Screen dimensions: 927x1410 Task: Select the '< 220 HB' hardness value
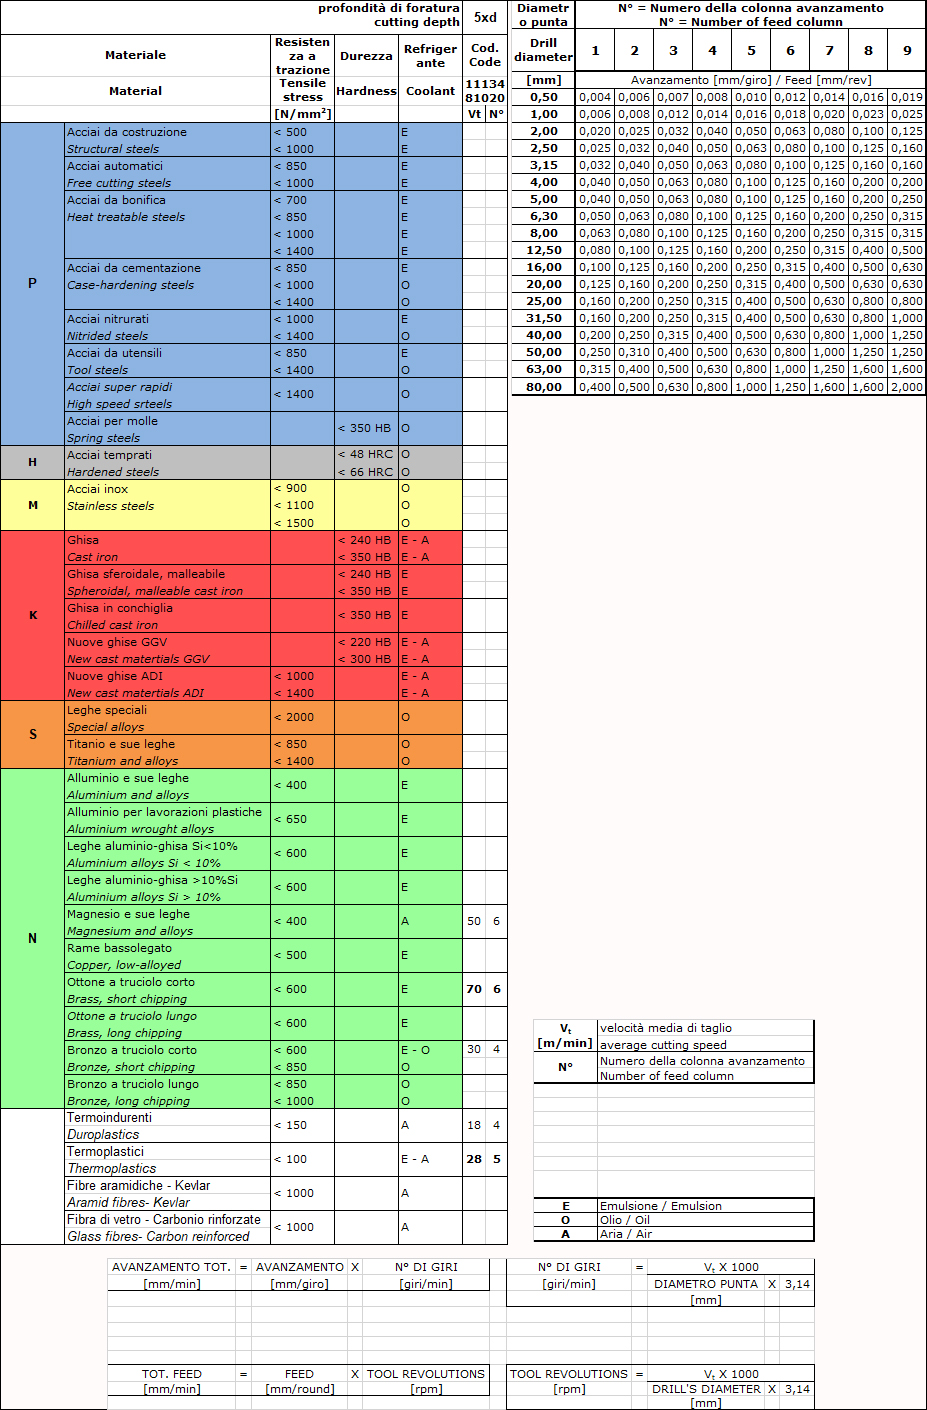pos(365,642)
